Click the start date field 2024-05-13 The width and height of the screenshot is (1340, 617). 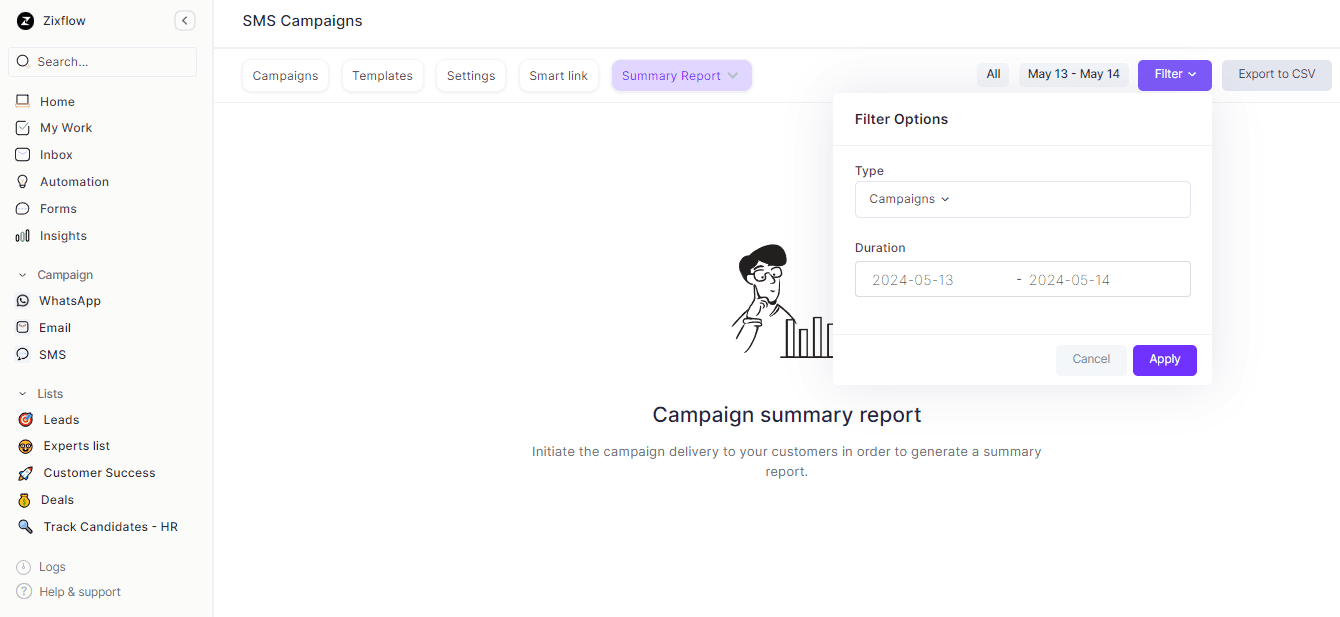(913, 280)
